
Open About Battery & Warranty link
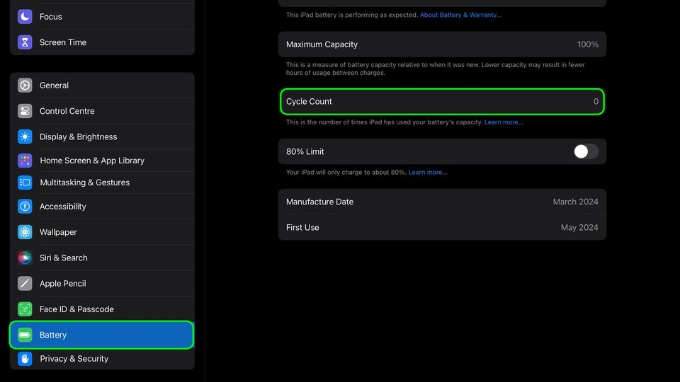coord(460,15)
